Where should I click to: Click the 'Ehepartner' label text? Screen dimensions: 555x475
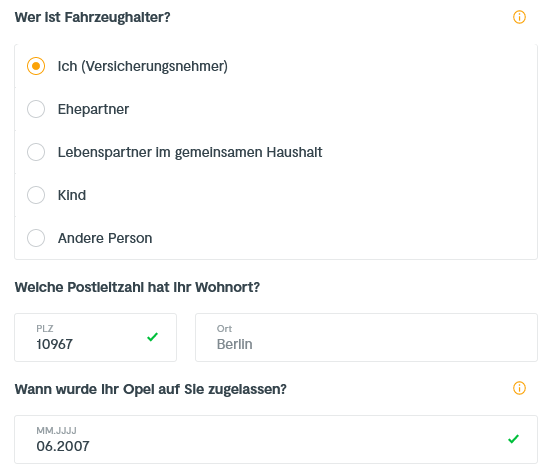click(93, 109)
